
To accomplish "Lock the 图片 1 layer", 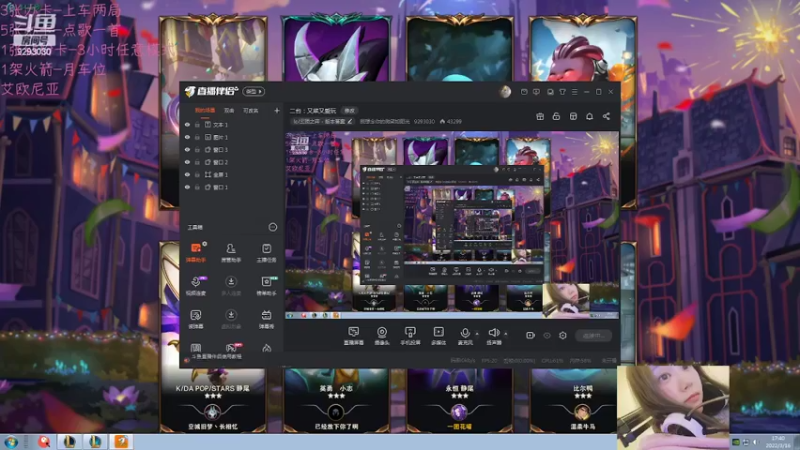I will (x=197, y=137).
